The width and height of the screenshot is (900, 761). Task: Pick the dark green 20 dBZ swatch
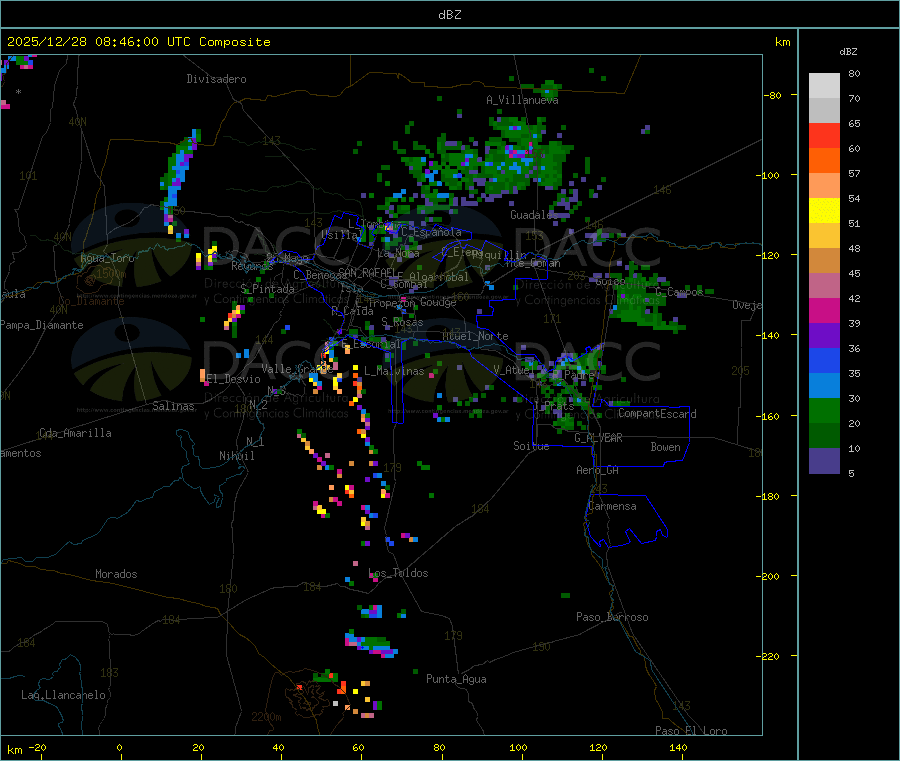824,436
